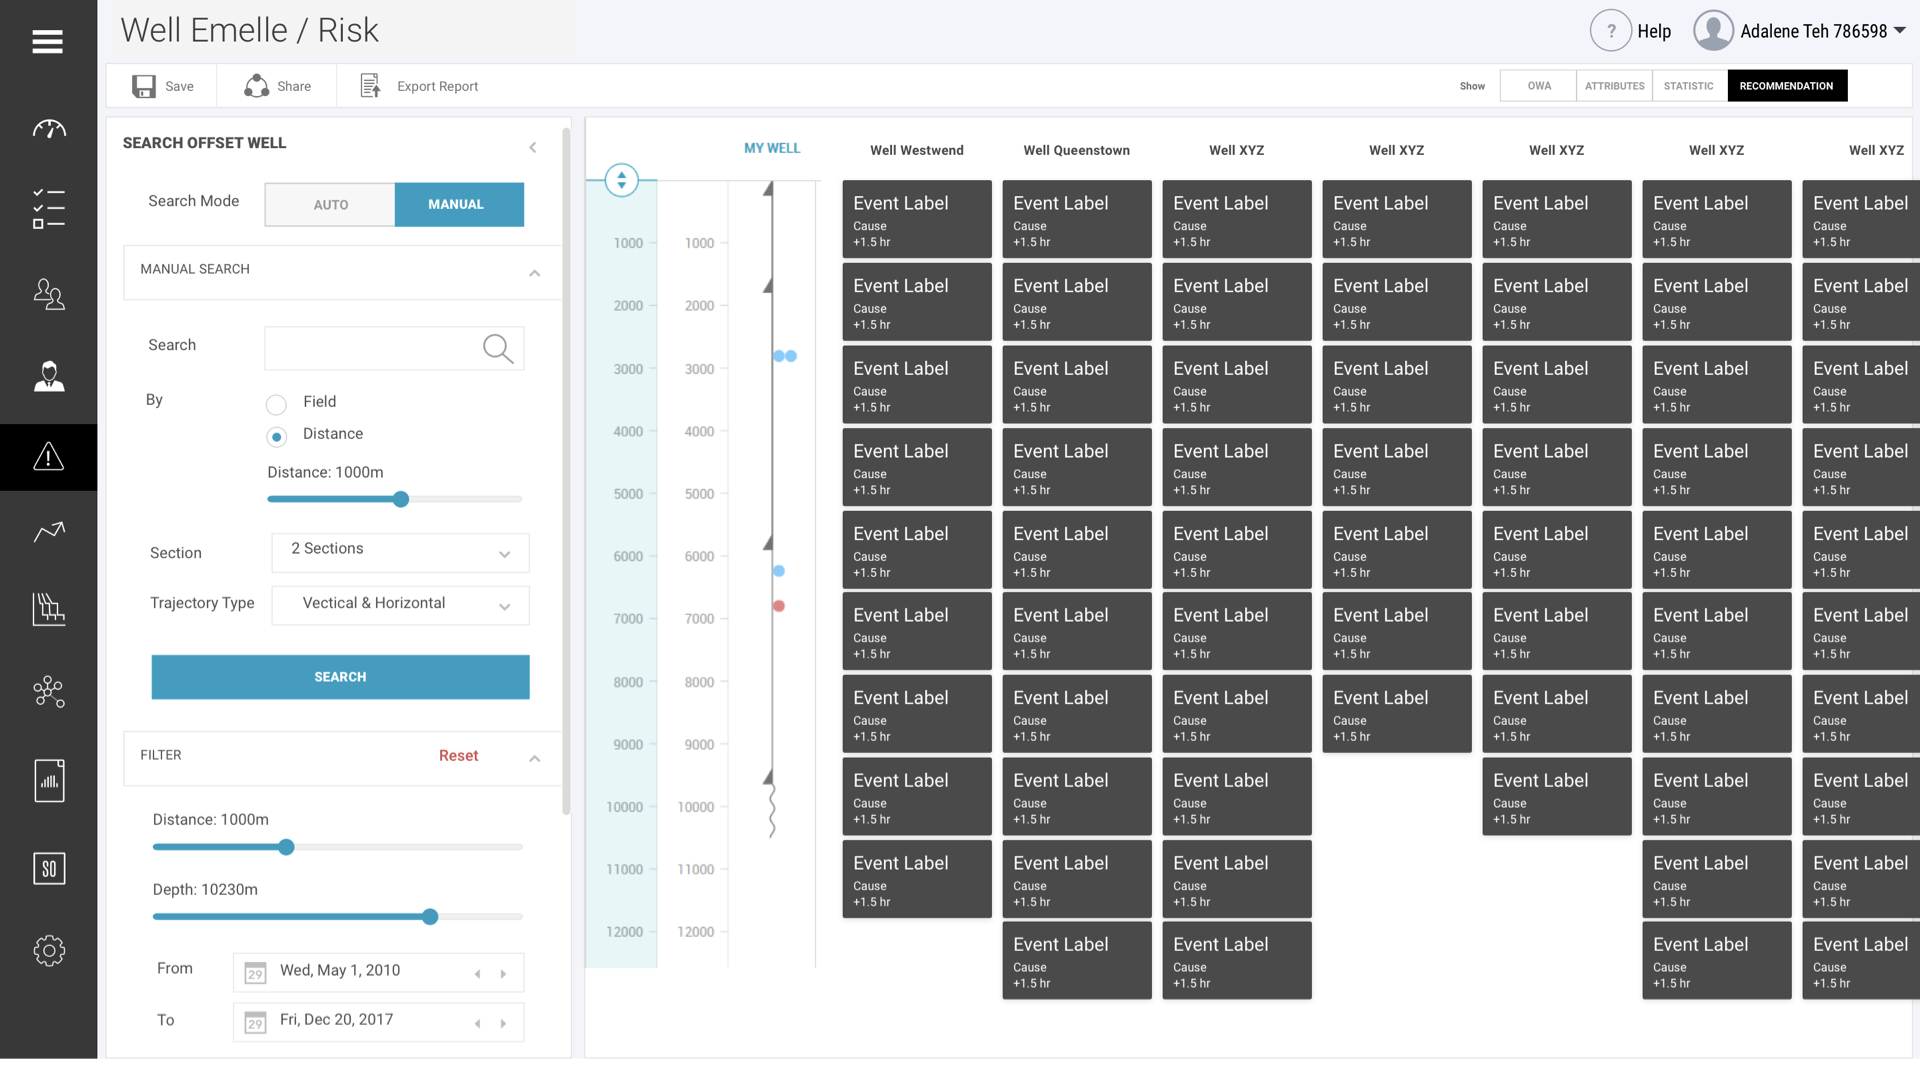This screenshot has height=1080, width=1920.
Task: Open the hamburger menu icon
Action: click(x=47, y=42)
